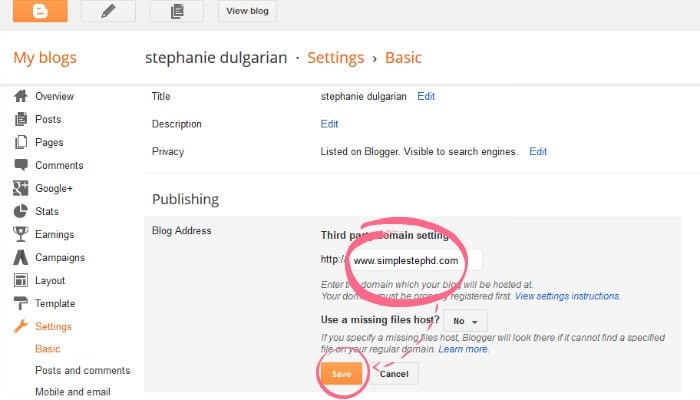700x400 pixels.
Task: Open Mobile and email settings
Action: pyautogui.click(x=73, y=392)
